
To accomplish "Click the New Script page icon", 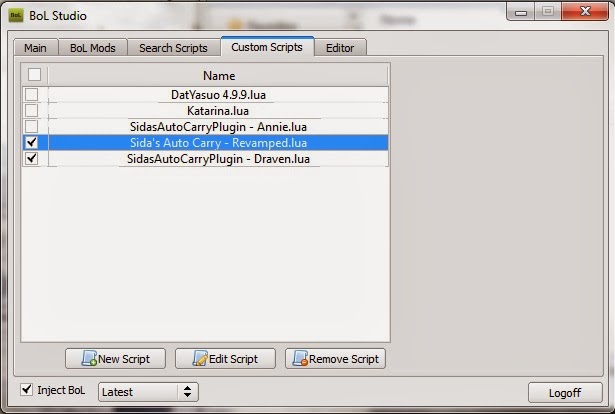I will 89,358.
